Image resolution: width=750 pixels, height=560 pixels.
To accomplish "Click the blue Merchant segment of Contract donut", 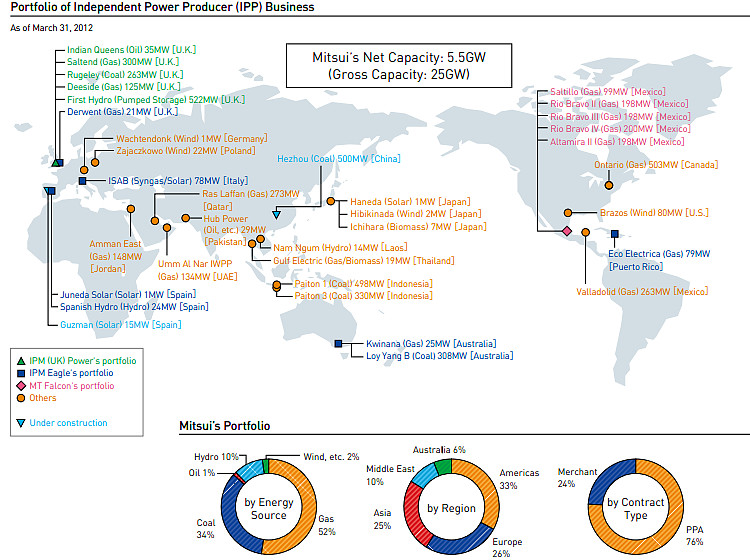I will [x=607, y=478].
